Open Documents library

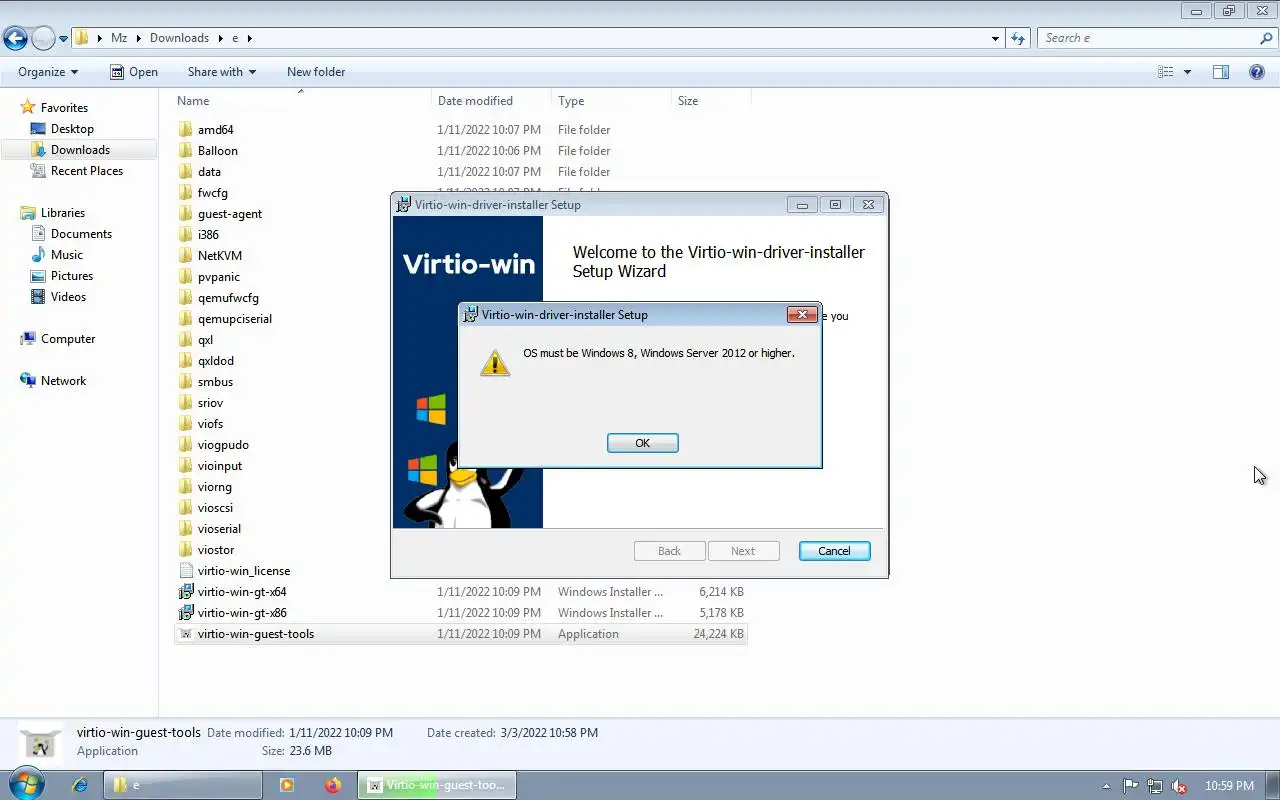(x=81, y=234)
